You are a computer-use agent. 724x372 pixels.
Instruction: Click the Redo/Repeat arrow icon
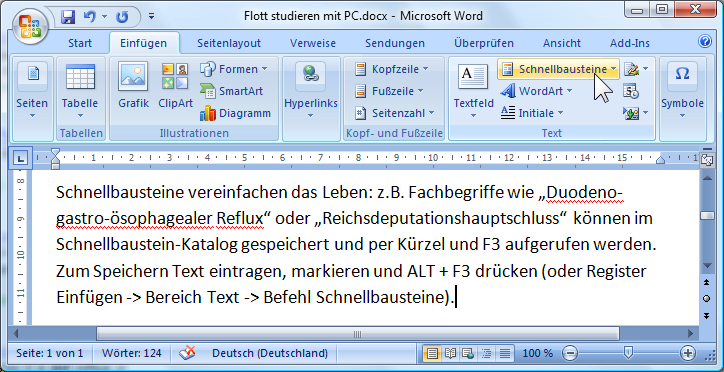[x=122, y=18]
